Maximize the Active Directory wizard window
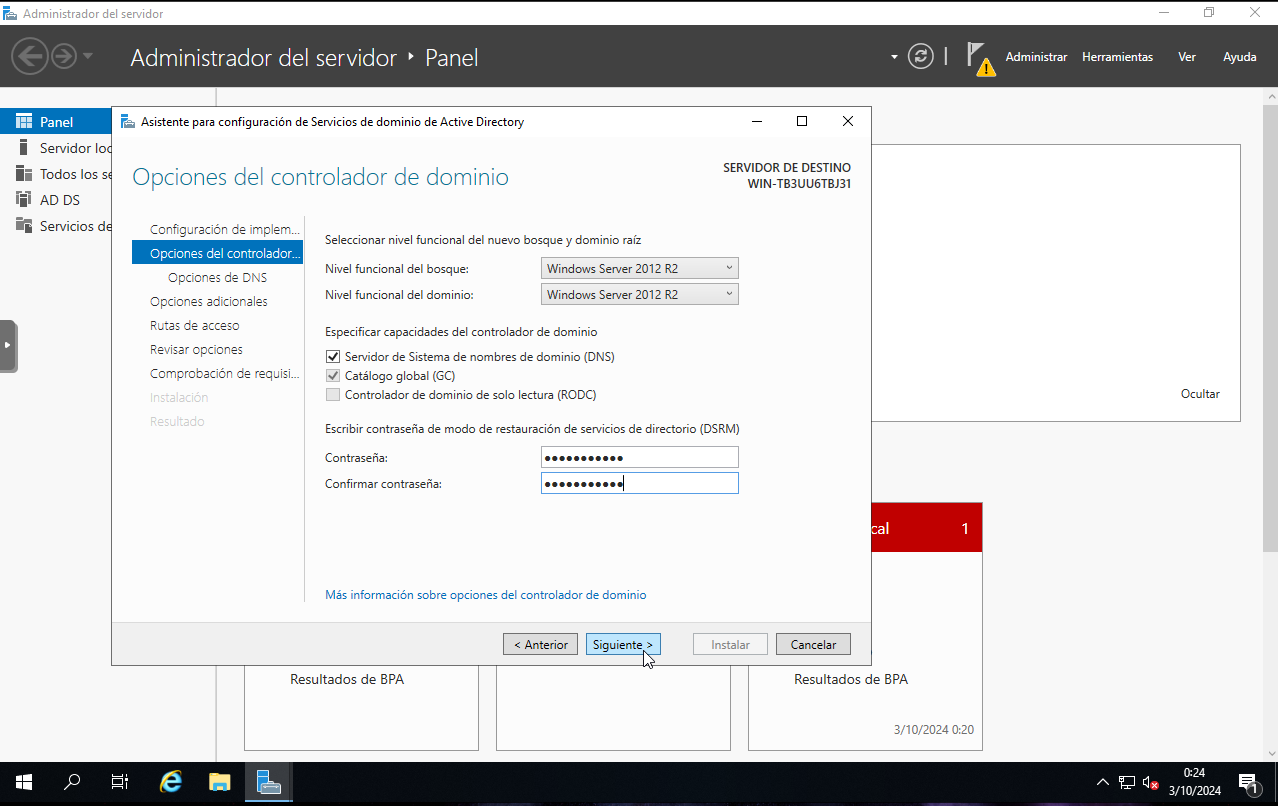 pos(801,121)
